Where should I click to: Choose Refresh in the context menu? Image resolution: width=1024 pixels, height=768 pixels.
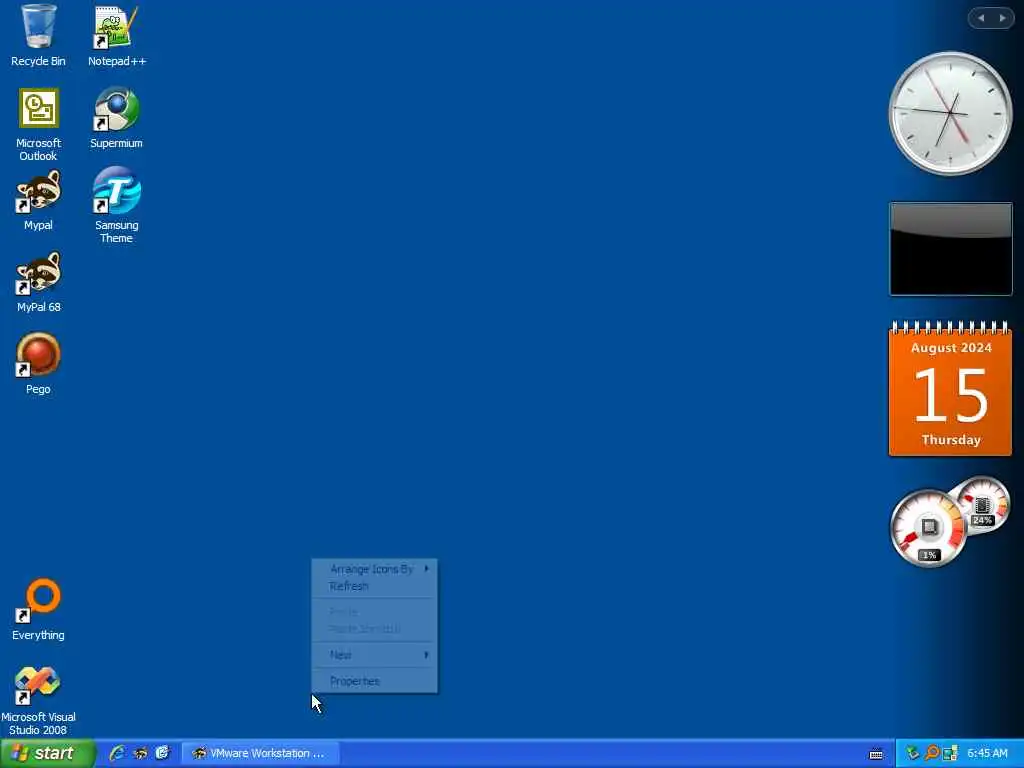pos(375,586)
